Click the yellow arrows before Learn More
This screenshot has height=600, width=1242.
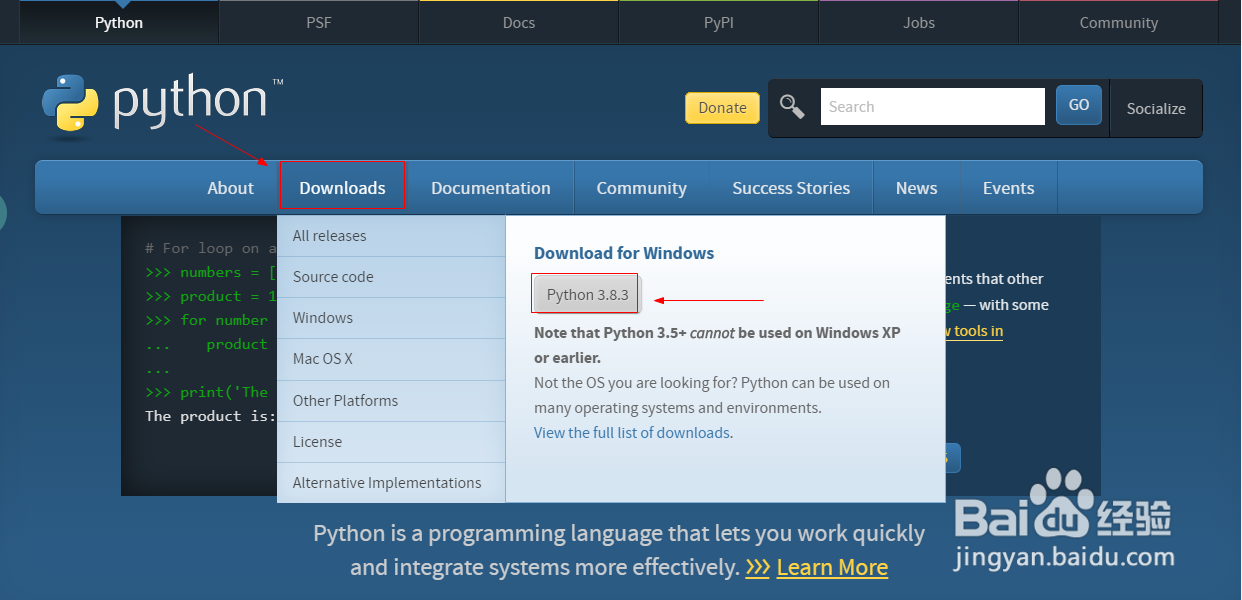coord(758,567)
